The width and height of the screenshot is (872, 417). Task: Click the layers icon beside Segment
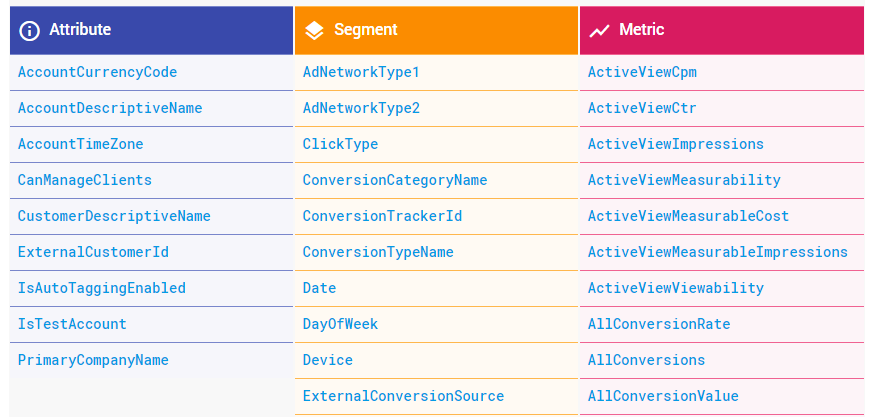point(314,30)
